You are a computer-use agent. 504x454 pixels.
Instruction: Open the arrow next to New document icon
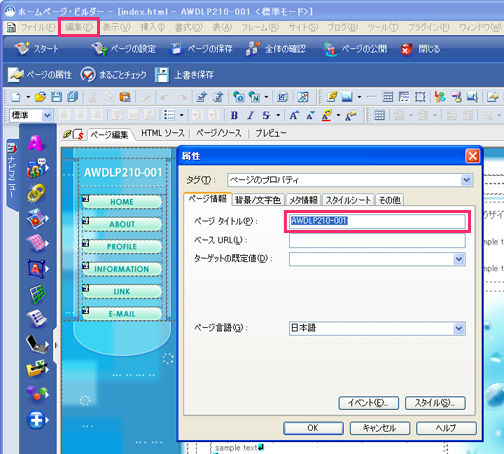(28, 97)
